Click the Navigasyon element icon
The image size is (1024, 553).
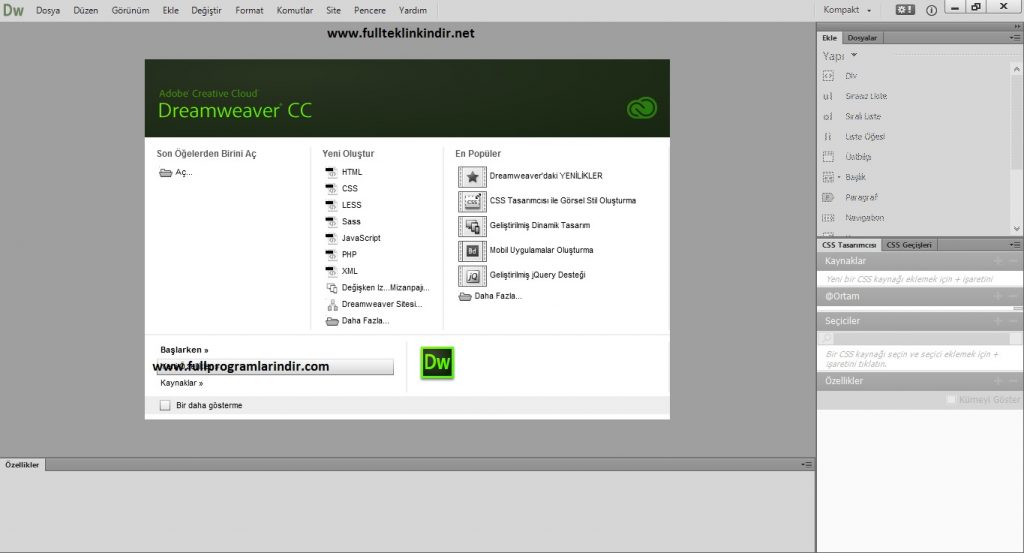828,217
